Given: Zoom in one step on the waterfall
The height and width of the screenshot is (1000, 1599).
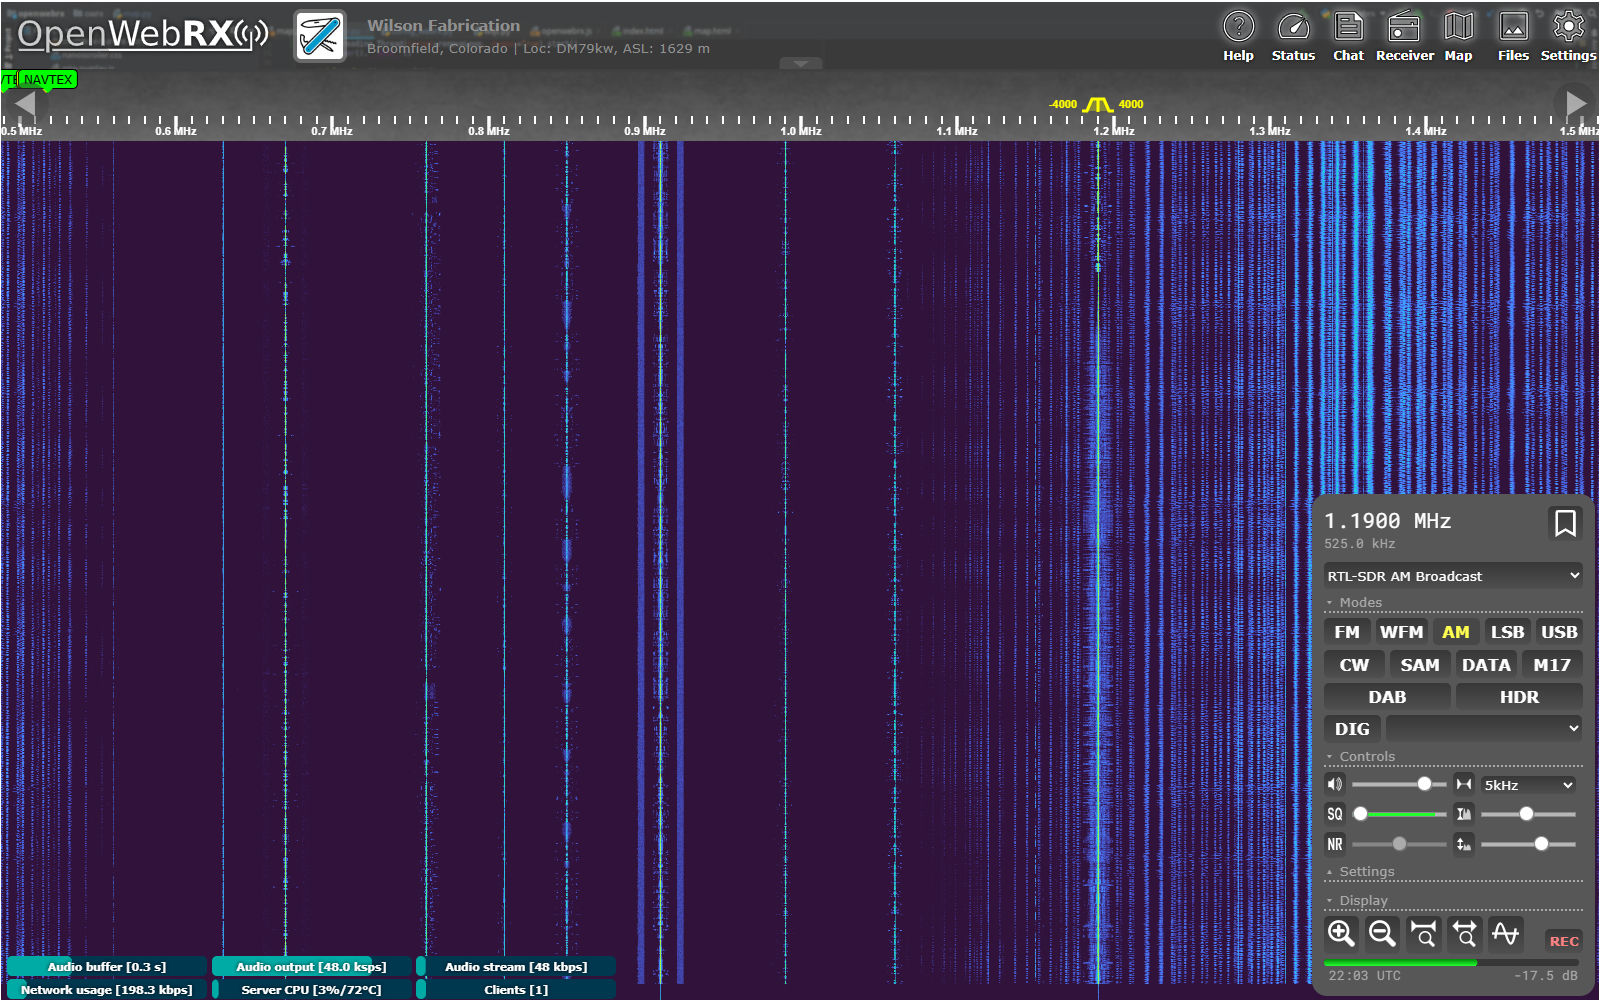Looking at the screenshot, I should pyautogui.click(x=1341, y=933).
